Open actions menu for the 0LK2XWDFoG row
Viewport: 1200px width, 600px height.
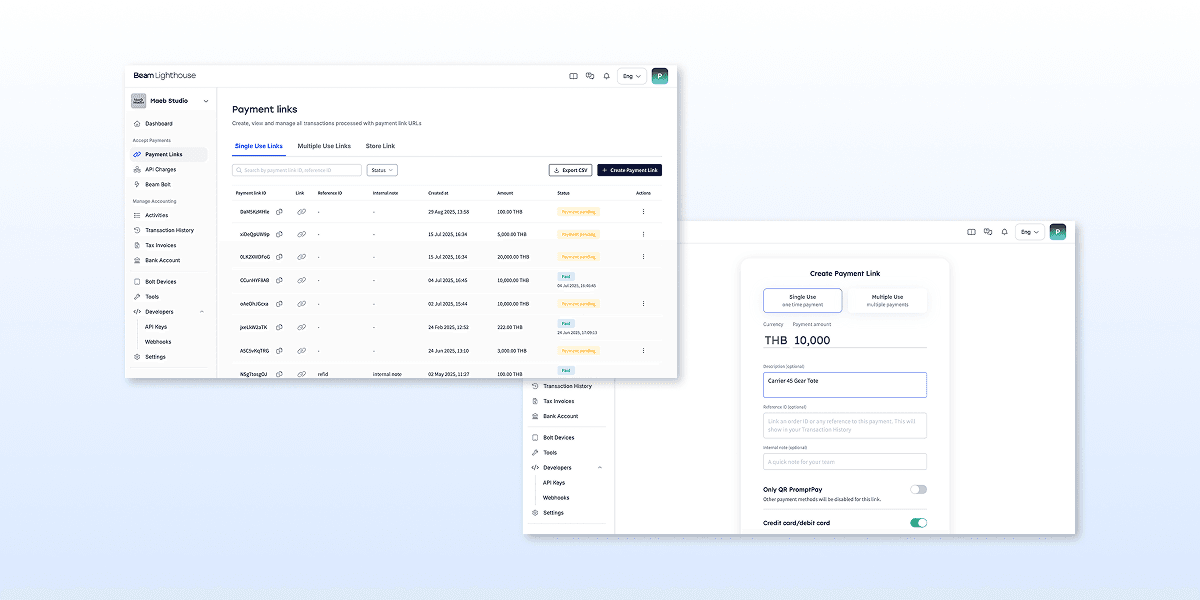pyautogui.click(x=643, y=257)
